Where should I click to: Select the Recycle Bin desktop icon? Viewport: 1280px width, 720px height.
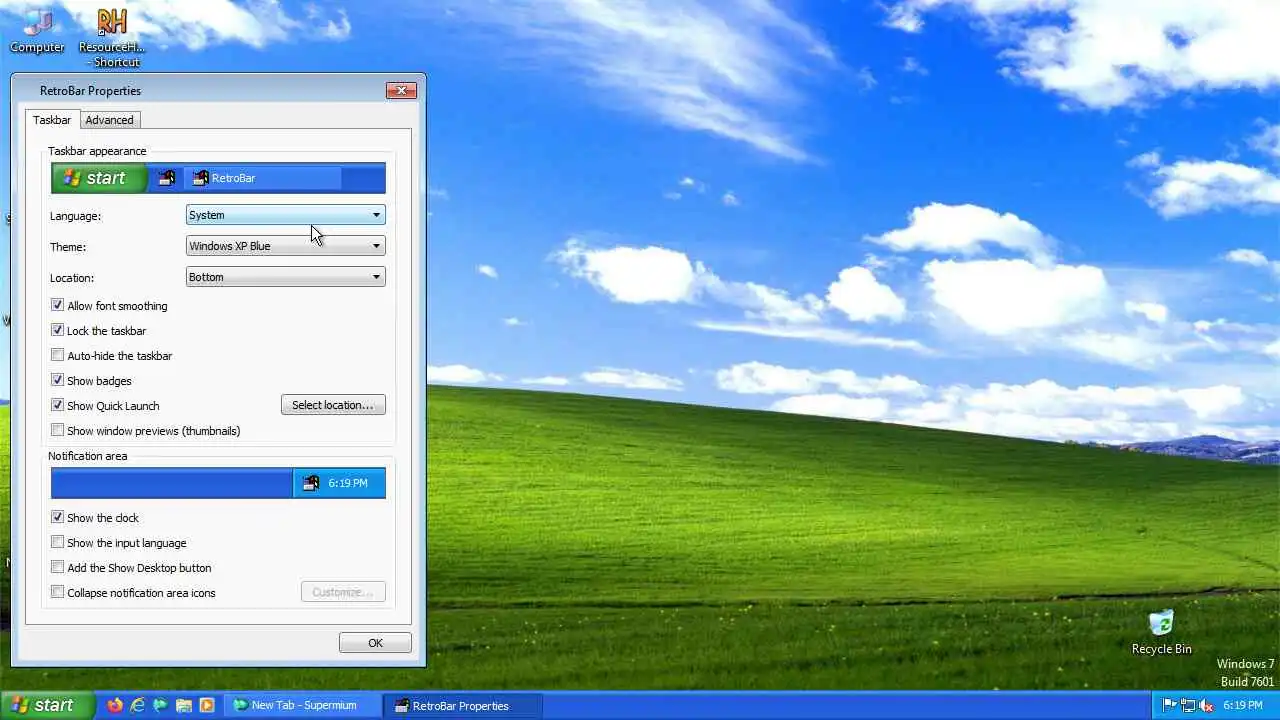click(x=1161, y=632)
